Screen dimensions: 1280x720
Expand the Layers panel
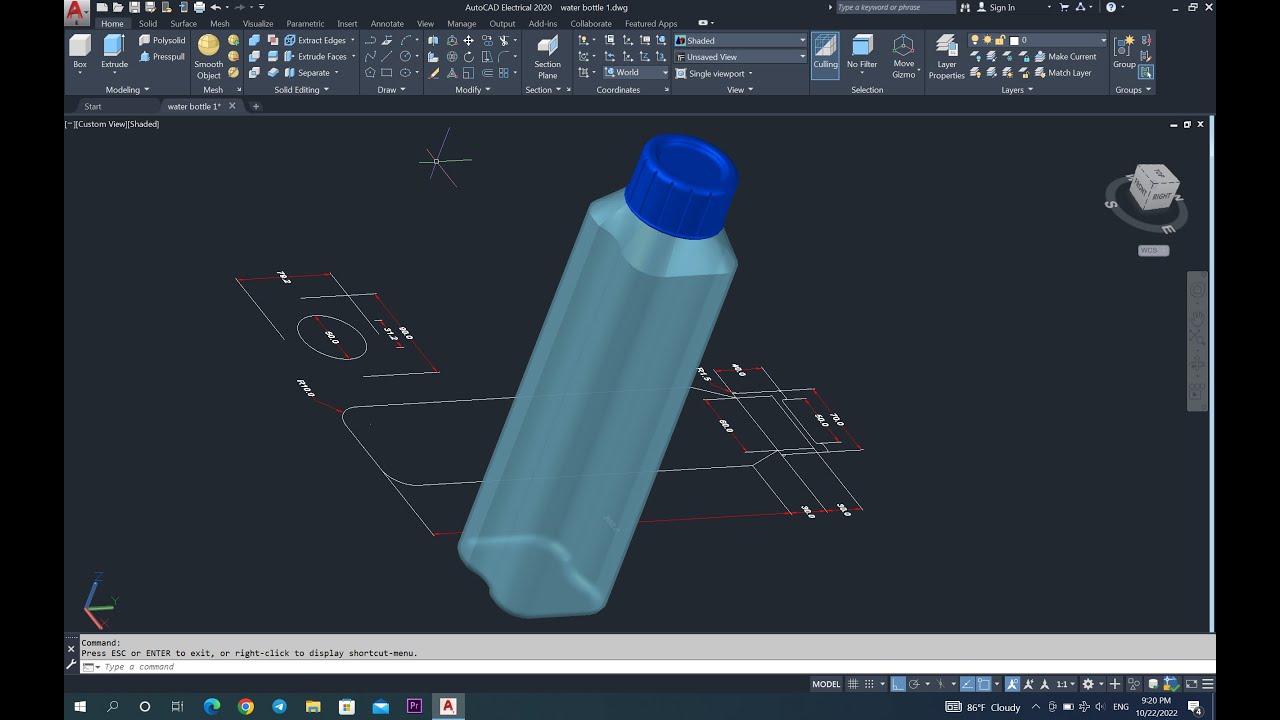click(1018, 90)
